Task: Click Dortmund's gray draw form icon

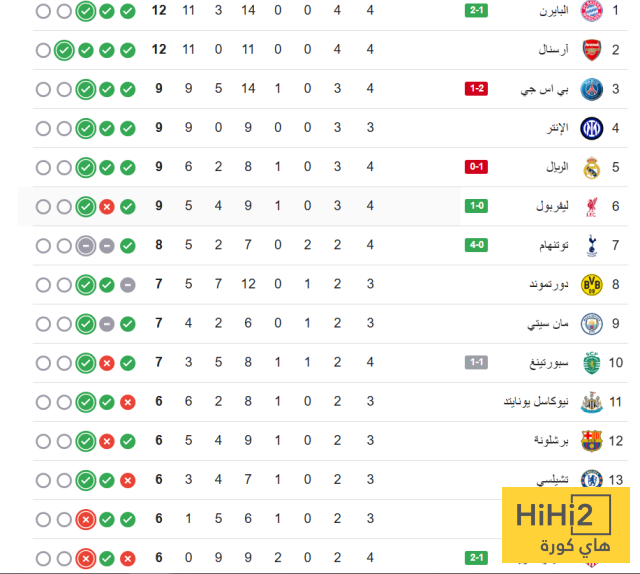Action: [x=128, y=285]
